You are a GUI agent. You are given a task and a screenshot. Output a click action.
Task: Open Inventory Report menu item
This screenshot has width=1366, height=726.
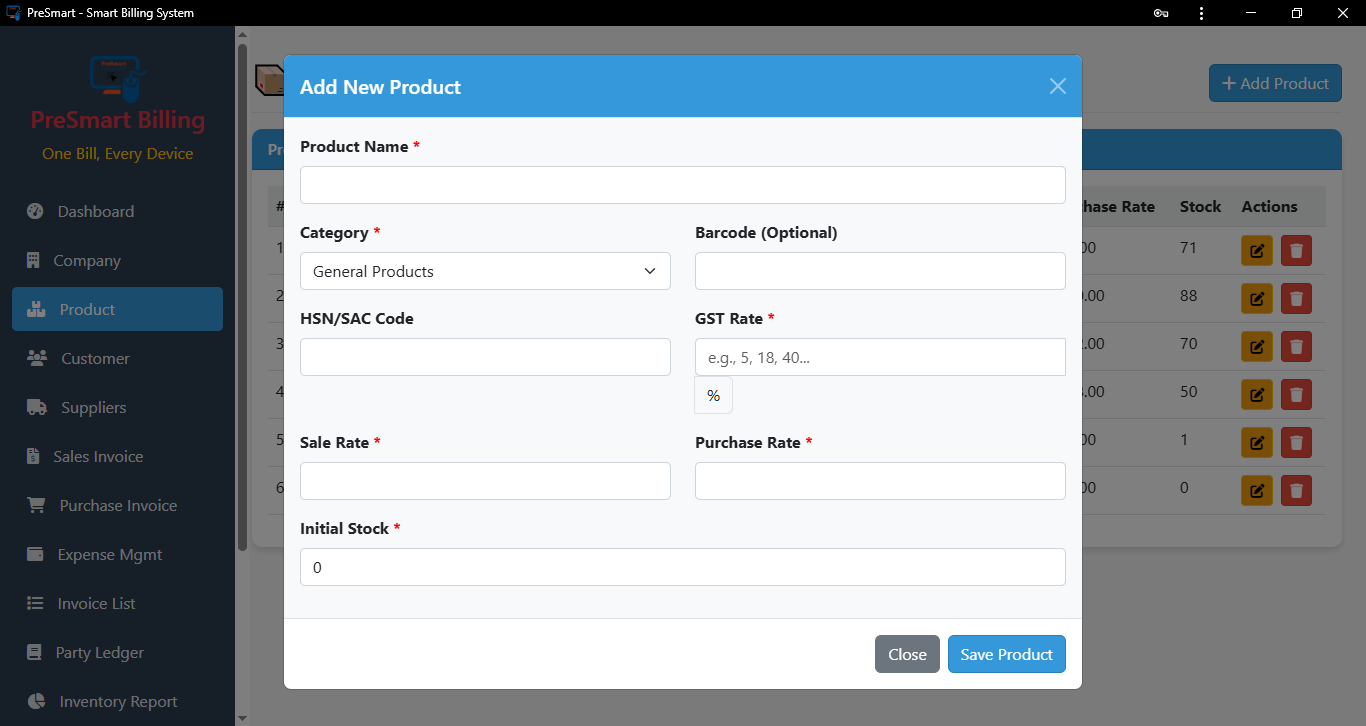pos(118,701)
